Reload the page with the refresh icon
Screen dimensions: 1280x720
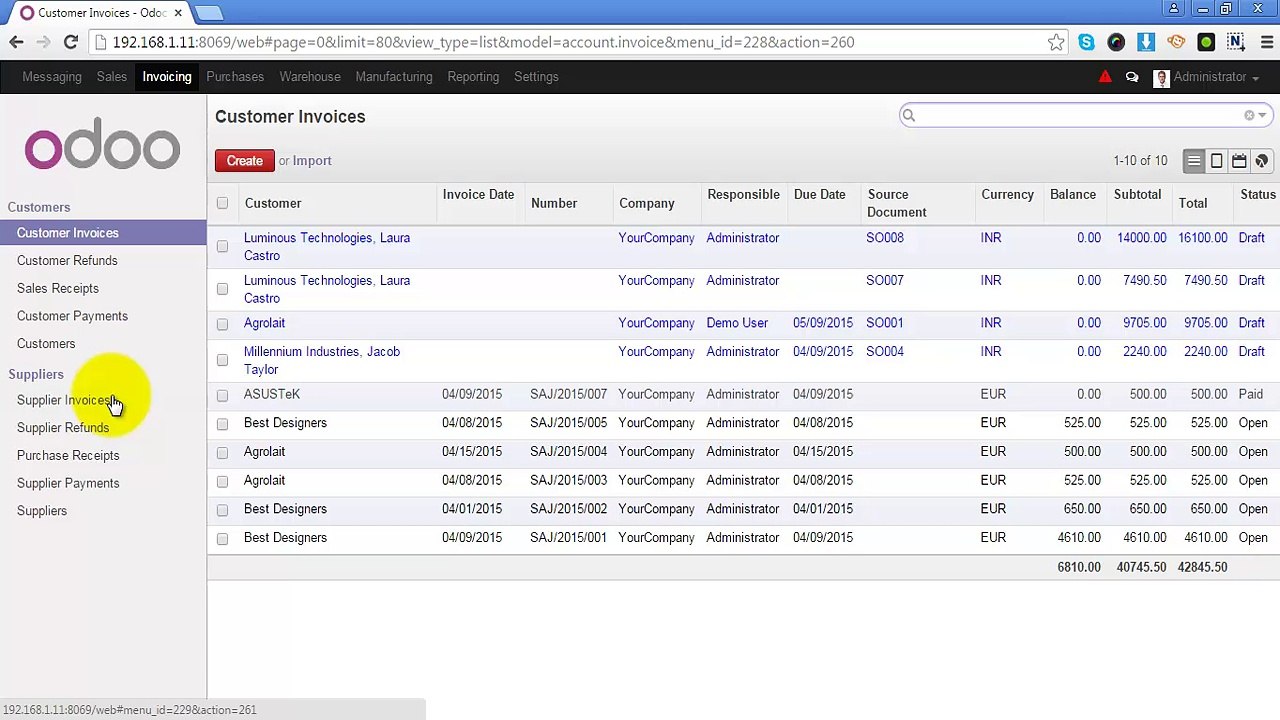pyautogui.click(x=71, y=42)
